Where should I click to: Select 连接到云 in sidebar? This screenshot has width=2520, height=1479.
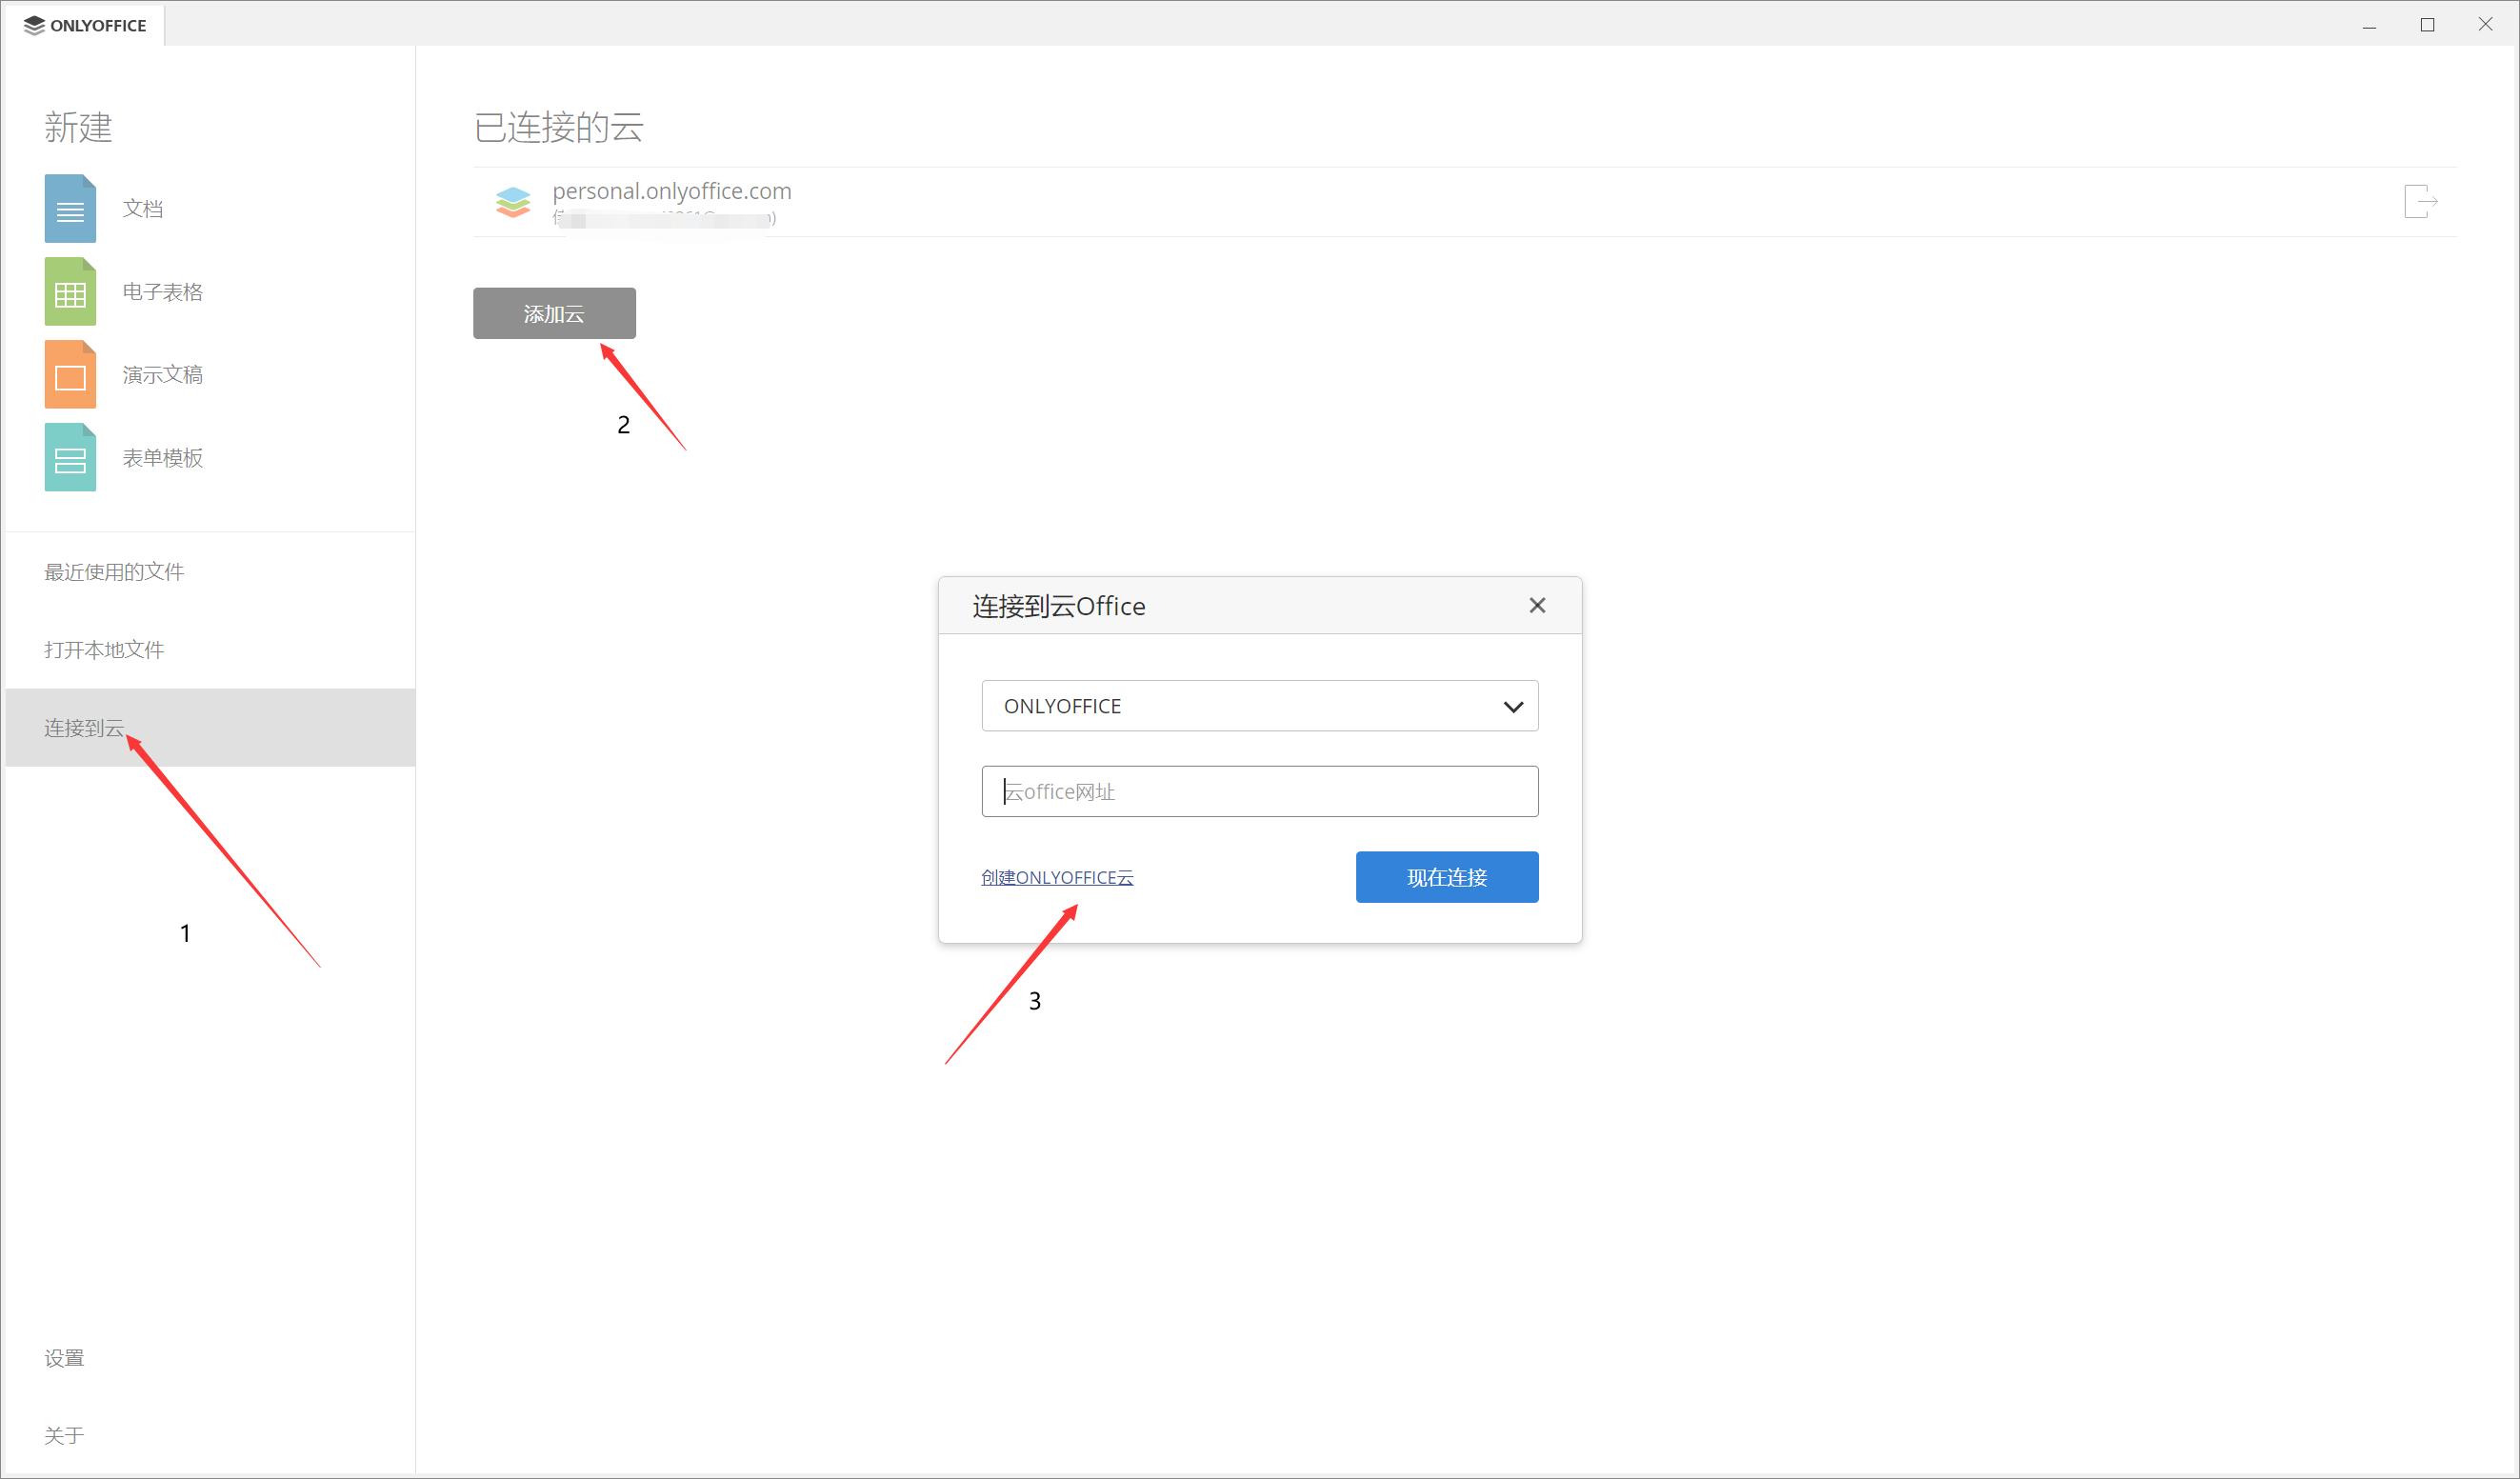pos(84,728)
